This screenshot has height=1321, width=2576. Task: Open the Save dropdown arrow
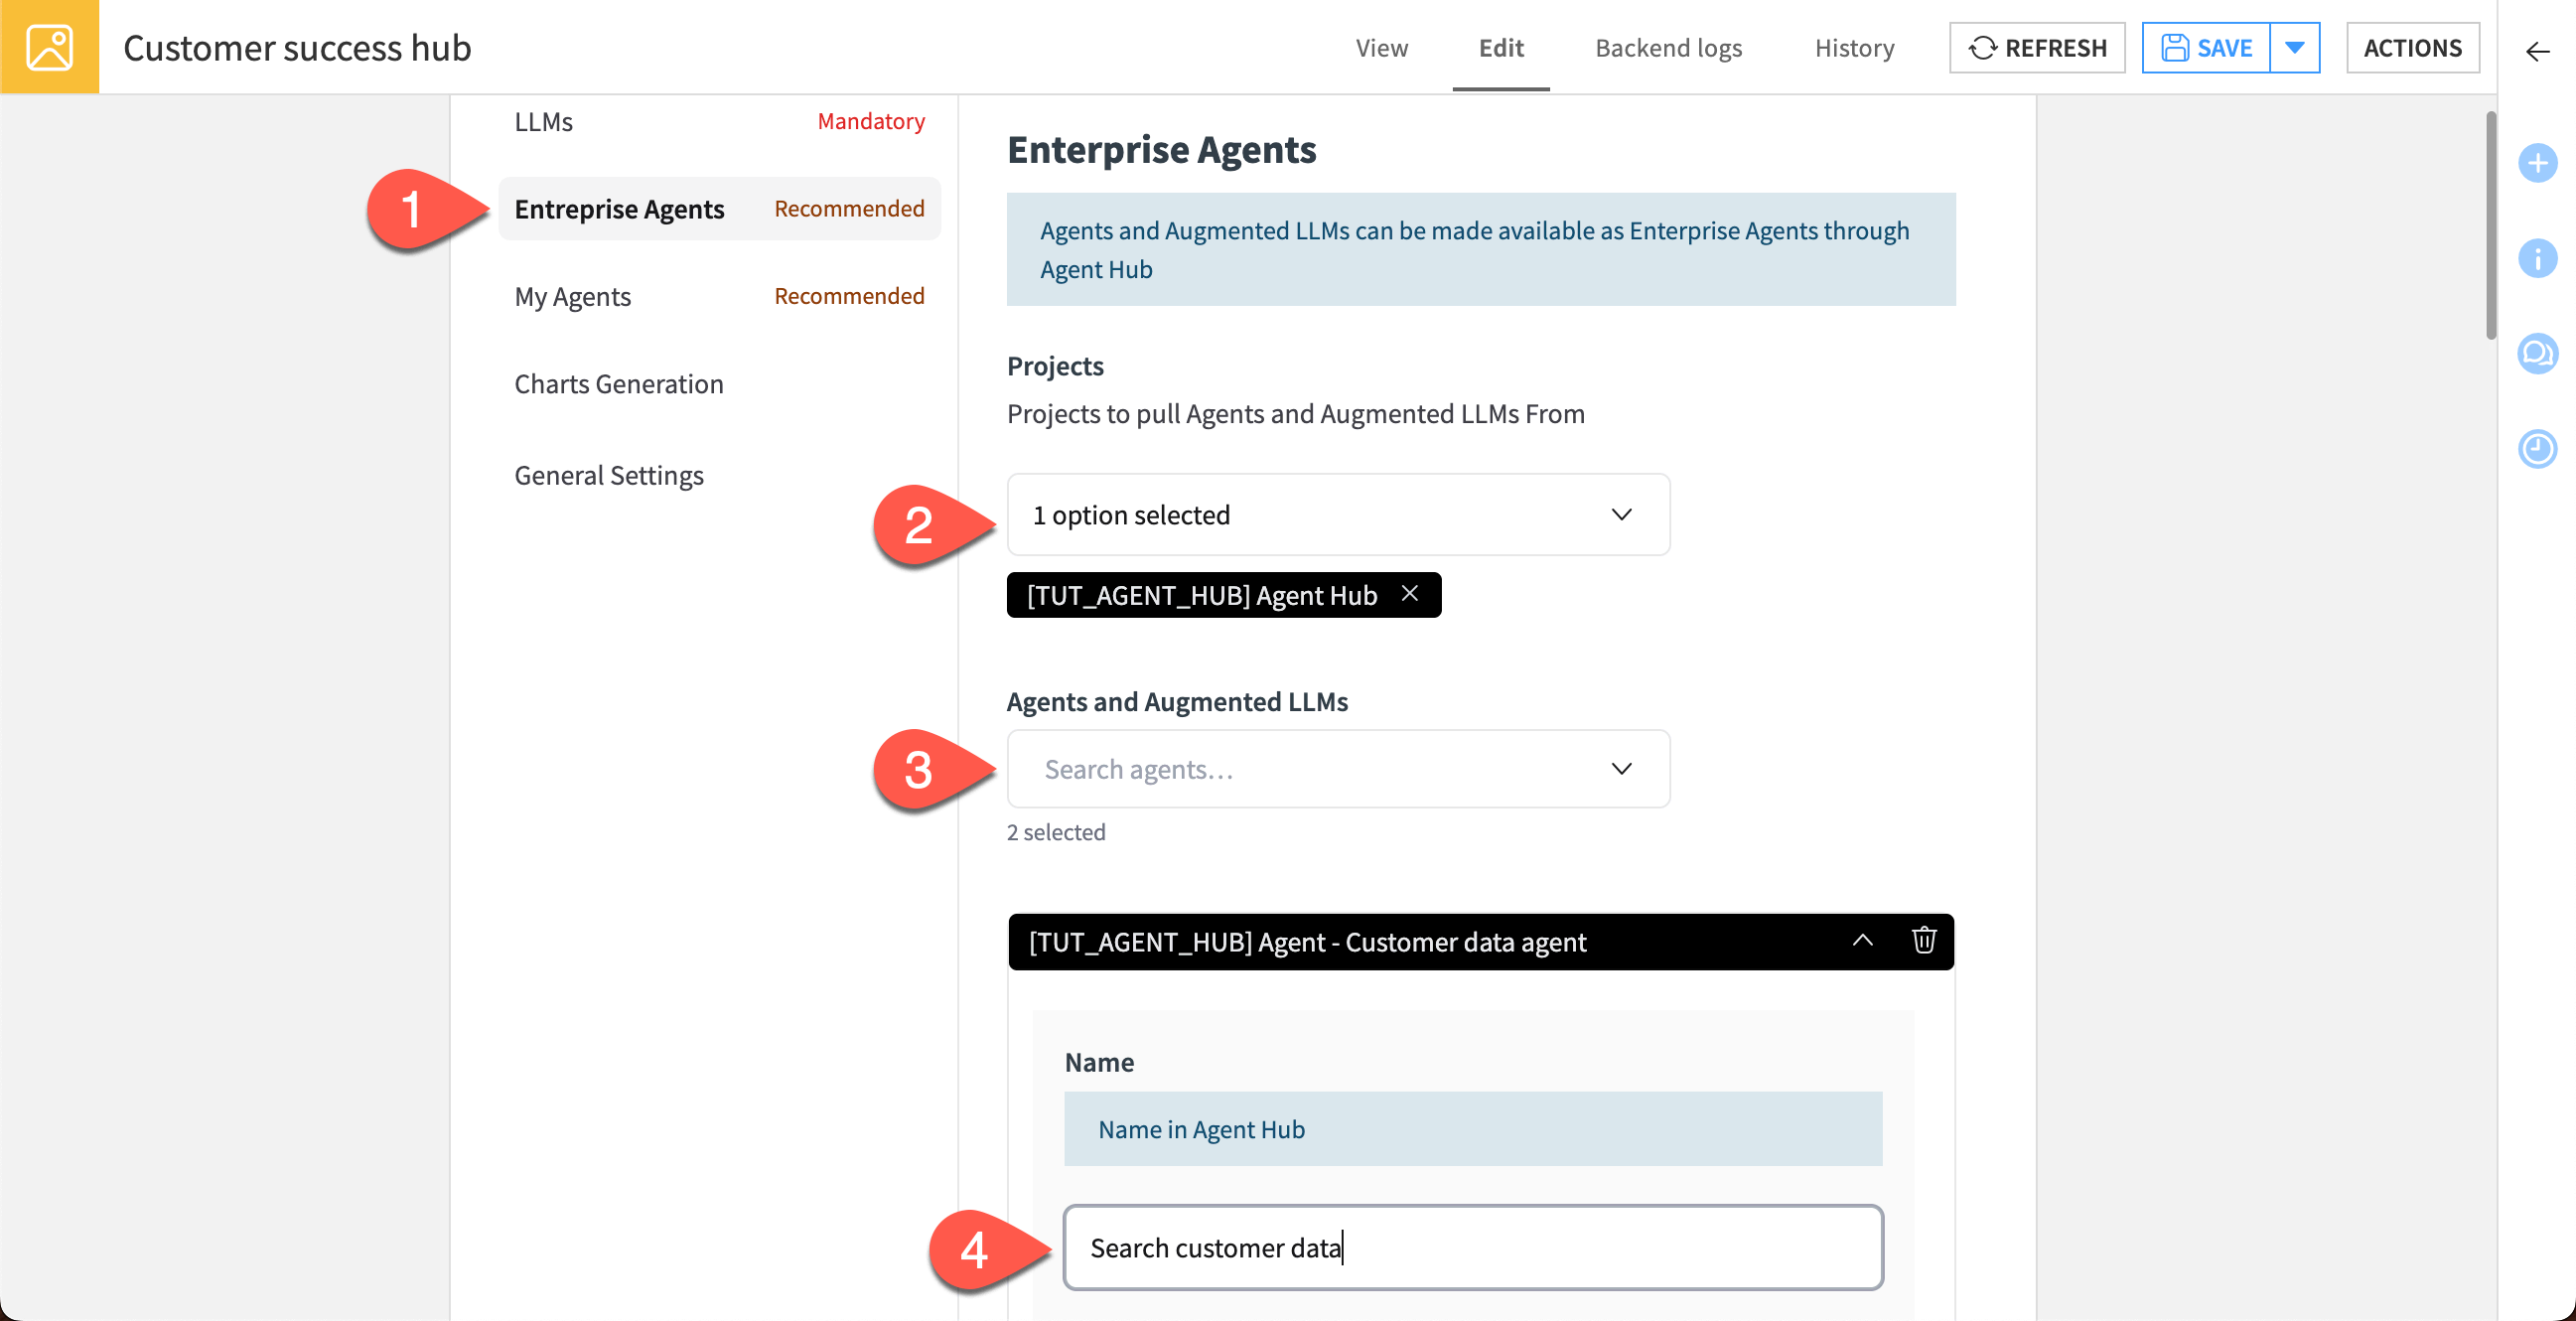pyautogui.click(x=2294, y=48)
